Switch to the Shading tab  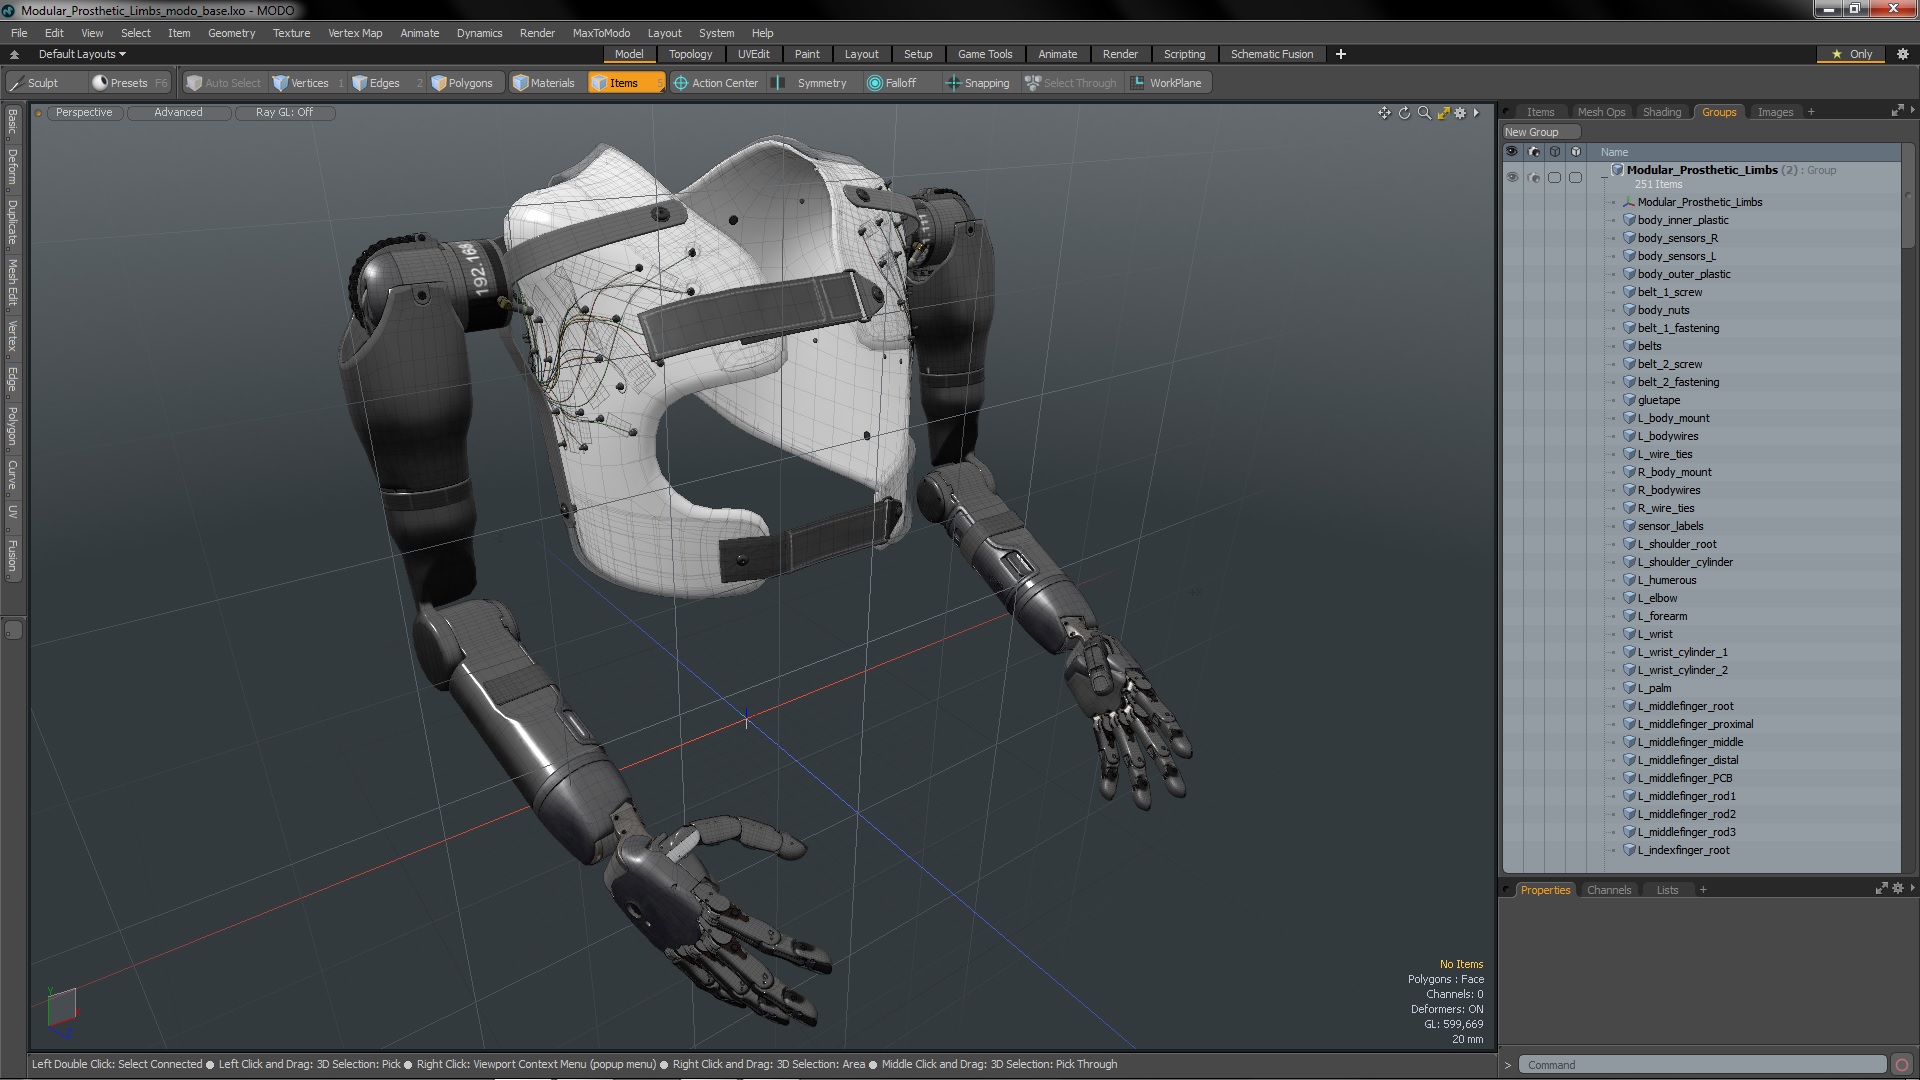(1661, 112)
